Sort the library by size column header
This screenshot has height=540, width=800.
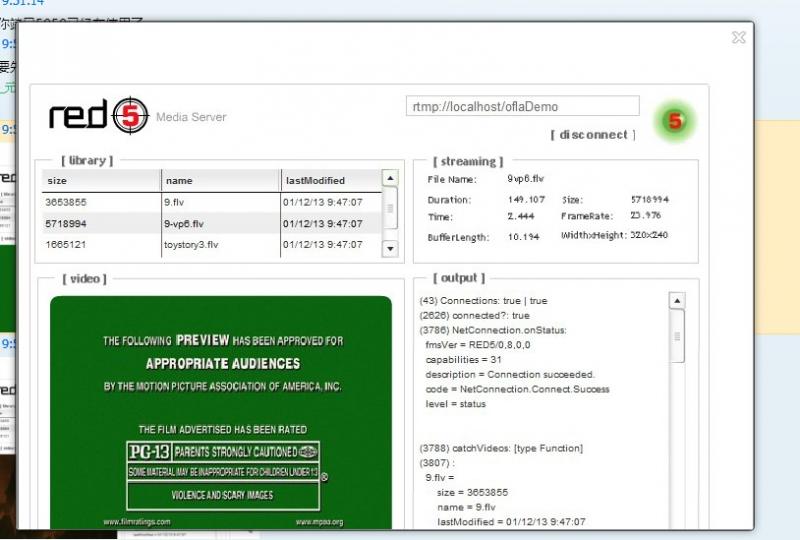[101, 181]
